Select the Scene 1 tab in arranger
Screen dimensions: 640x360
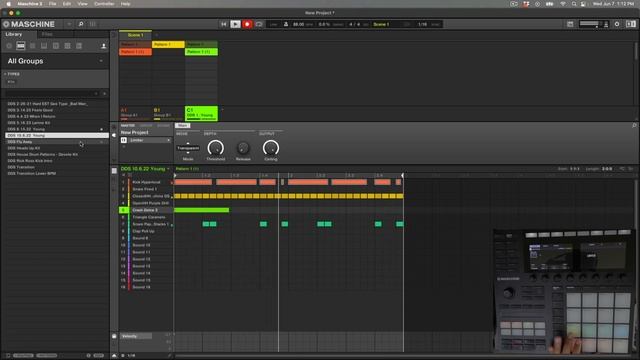135,35
